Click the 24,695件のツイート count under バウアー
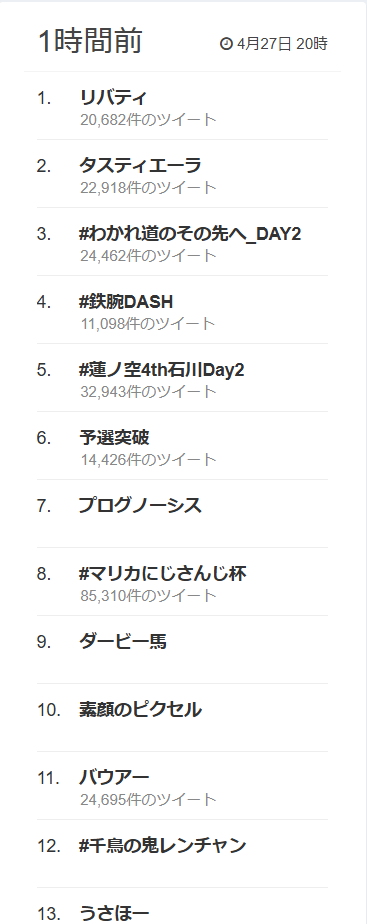This screenshot has width=367, height=924. click(149, 800)
